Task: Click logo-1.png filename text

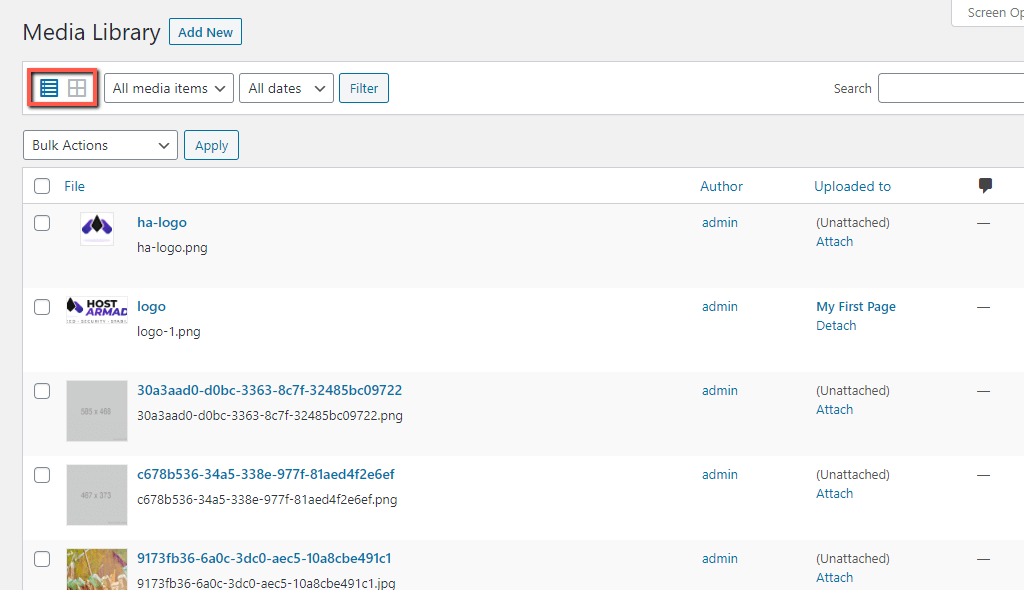Action: point(168,331)
